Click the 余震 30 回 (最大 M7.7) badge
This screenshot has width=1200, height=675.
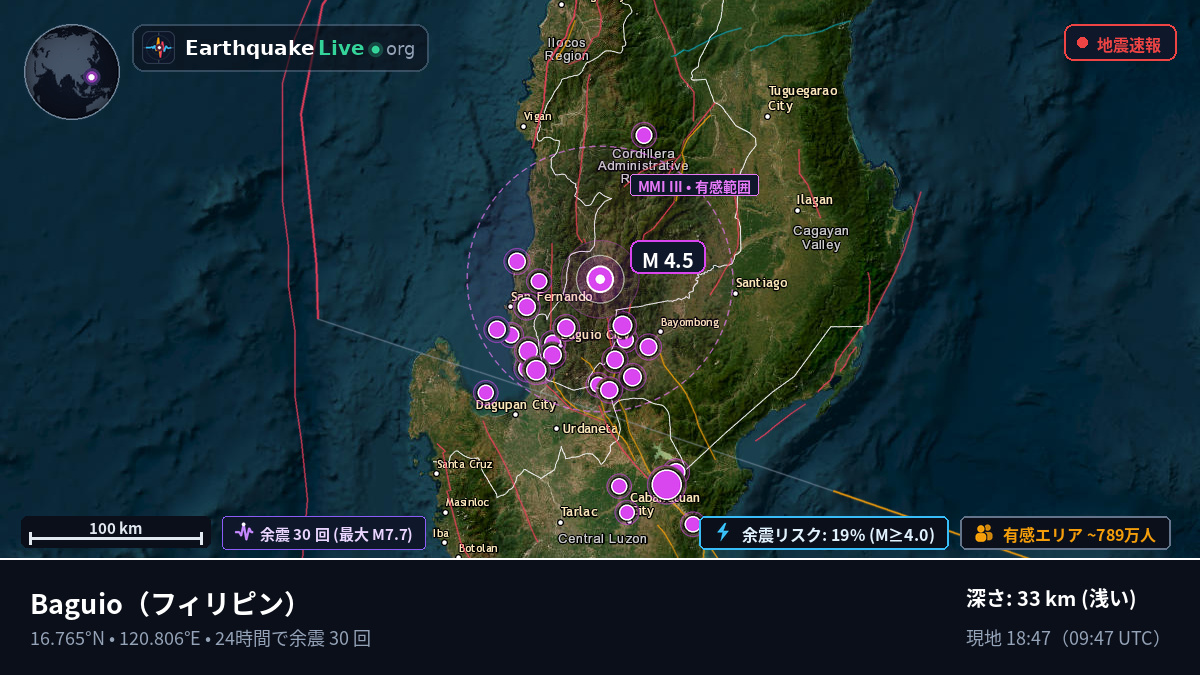(x=324, y=533)
